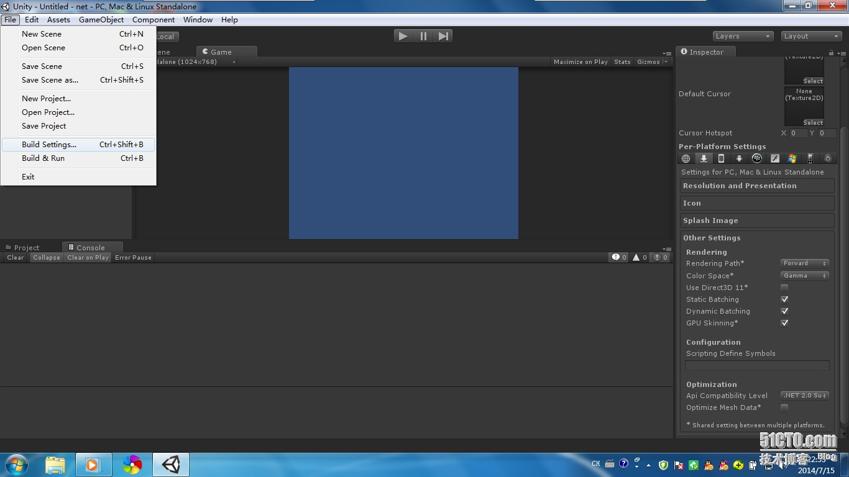
Task: Select Windows Store Apps platform icon
Action: (x=792, y=159)
